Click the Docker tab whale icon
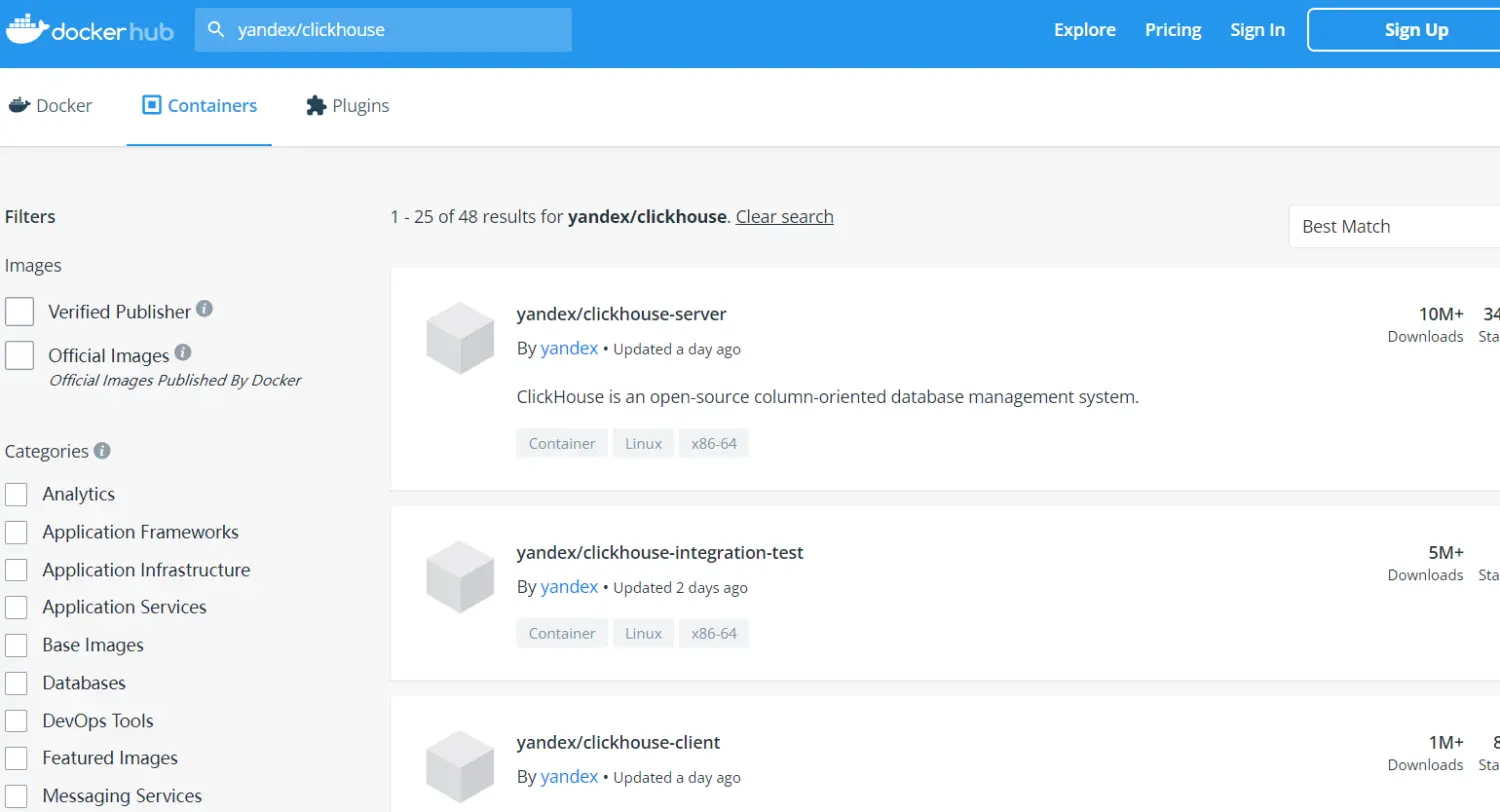 (19, 105)
